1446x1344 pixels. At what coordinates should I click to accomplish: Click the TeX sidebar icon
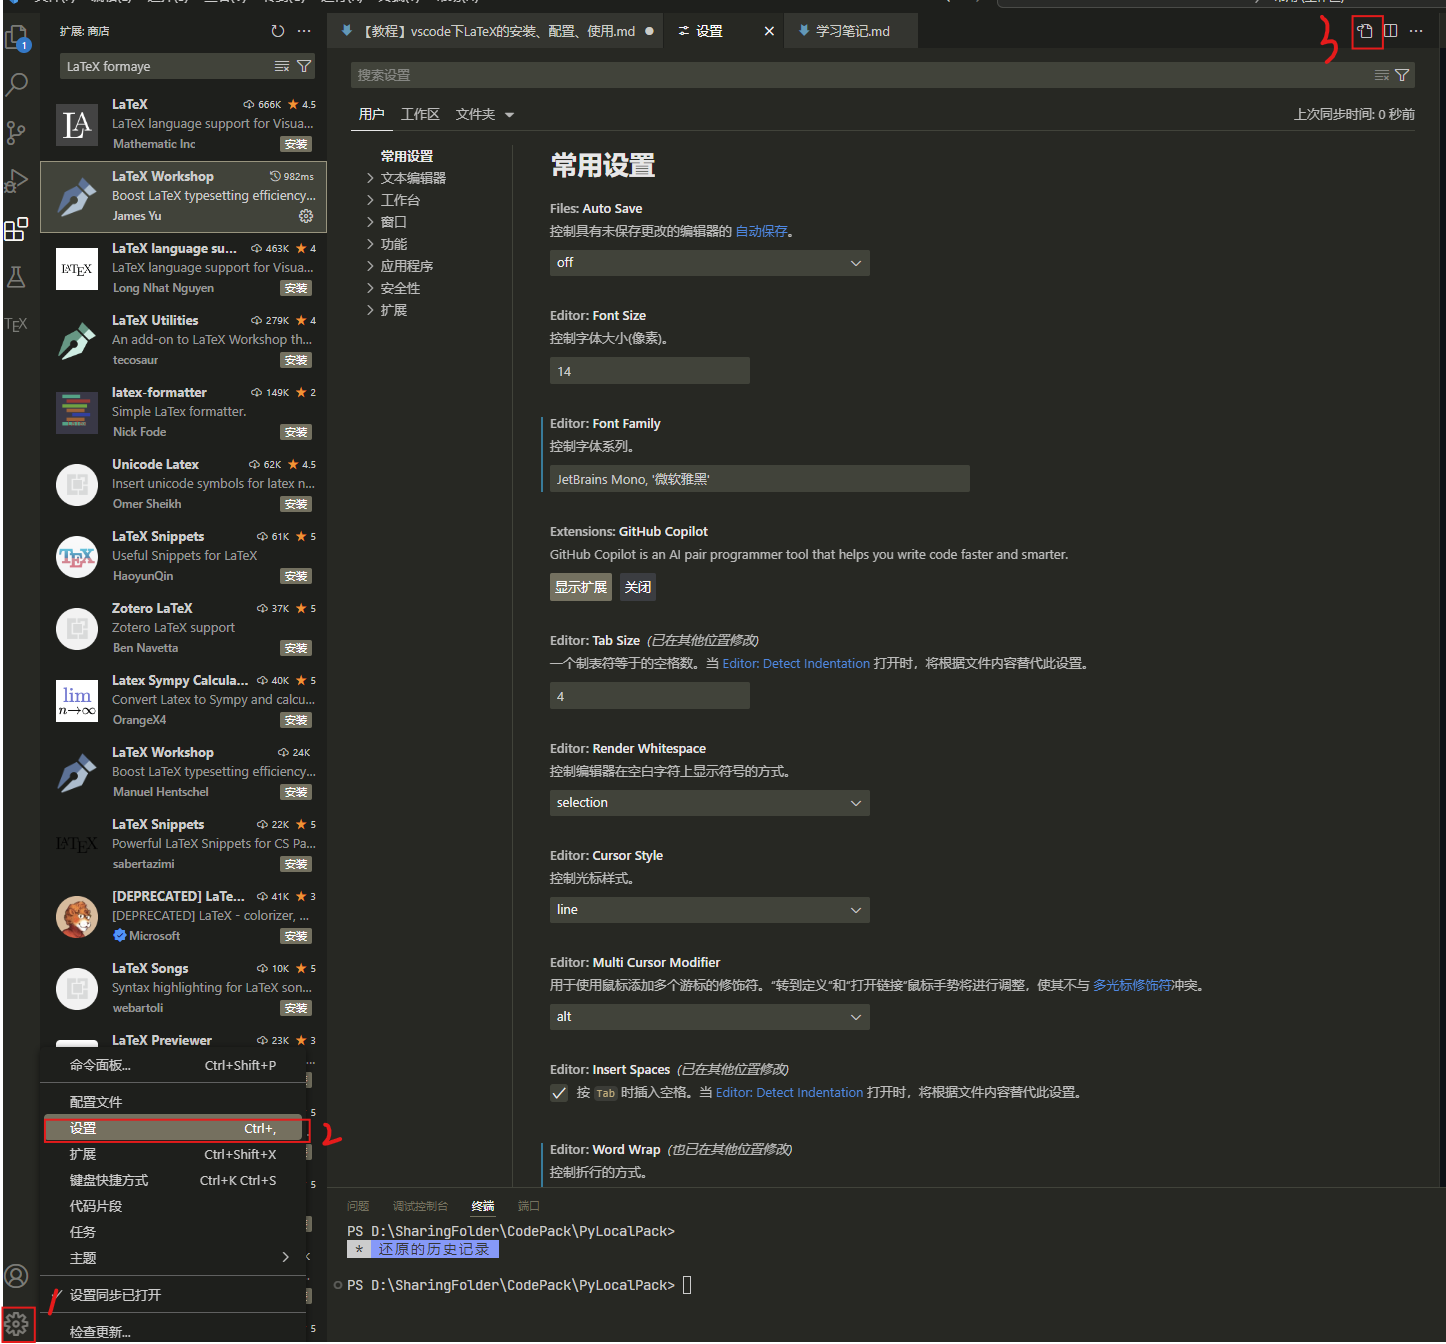(16, 324)
